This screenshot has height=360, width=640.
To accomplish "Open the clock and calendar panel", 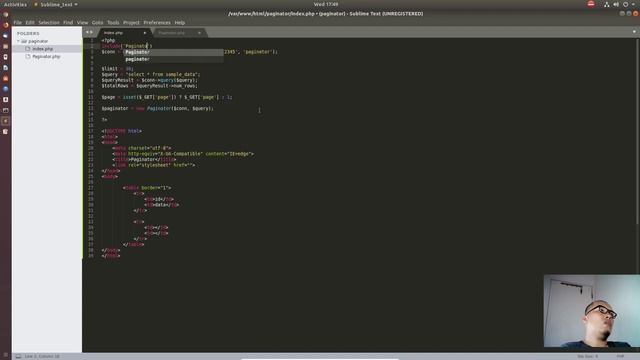I will point(326,4).
